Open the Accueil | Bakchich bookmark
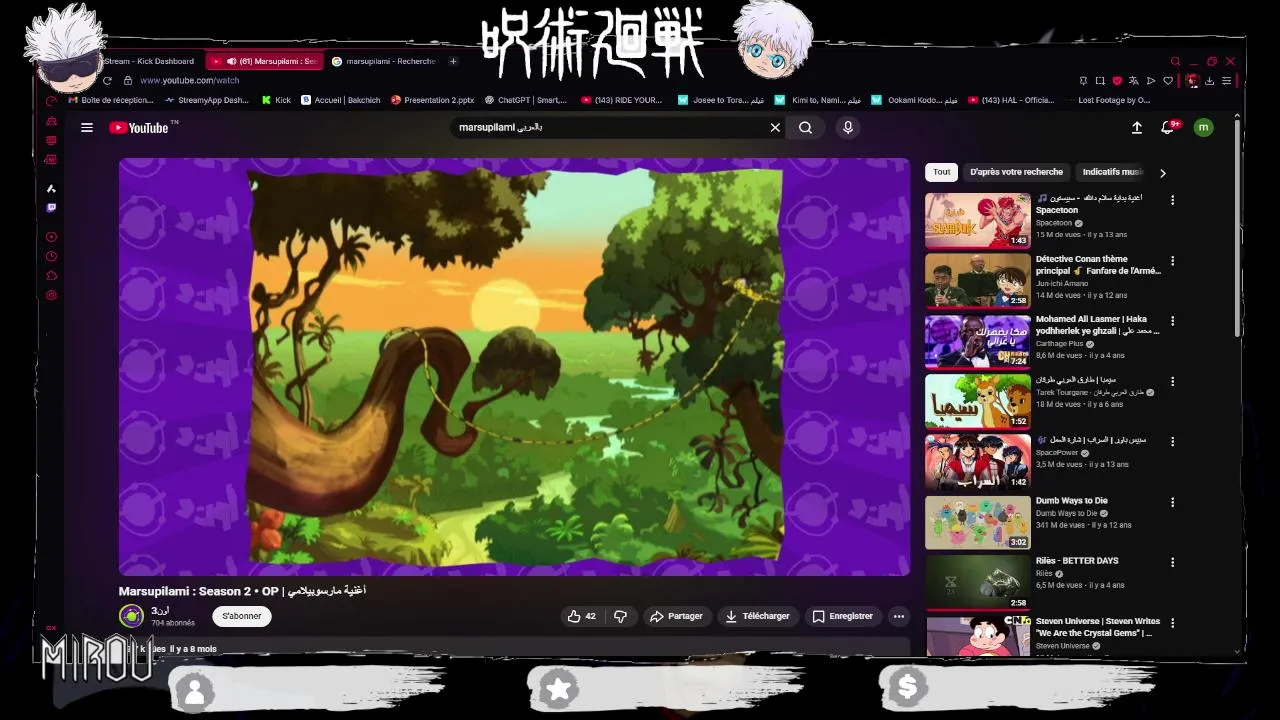 (x=340, y=100)
